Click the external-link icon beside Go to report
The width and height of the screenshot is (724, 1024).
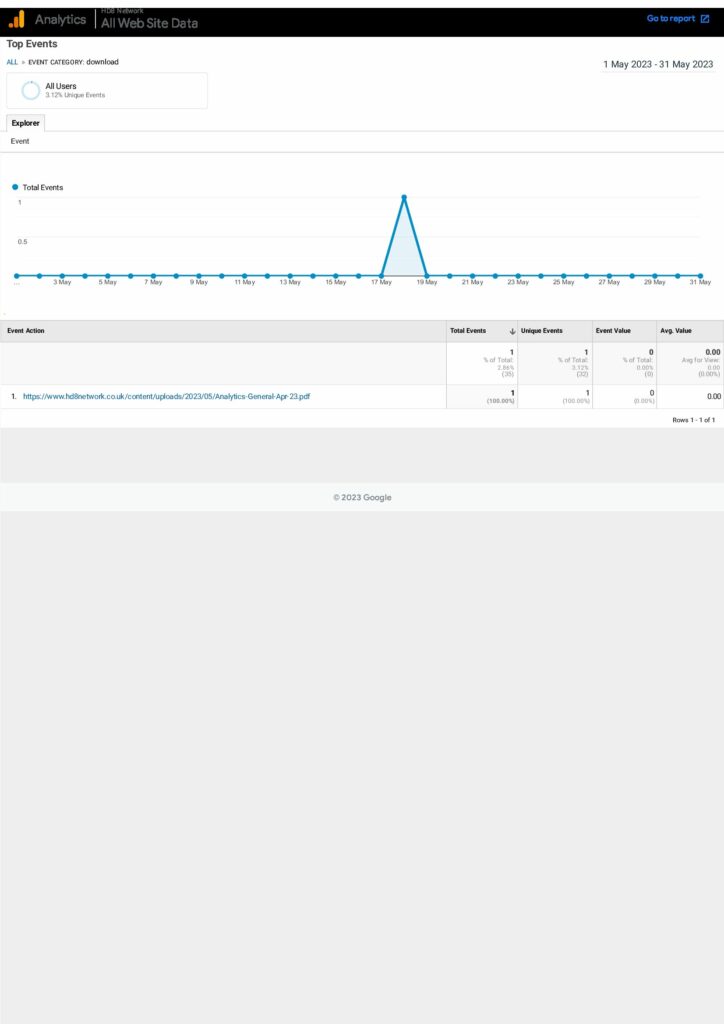[x=705, y=19]
